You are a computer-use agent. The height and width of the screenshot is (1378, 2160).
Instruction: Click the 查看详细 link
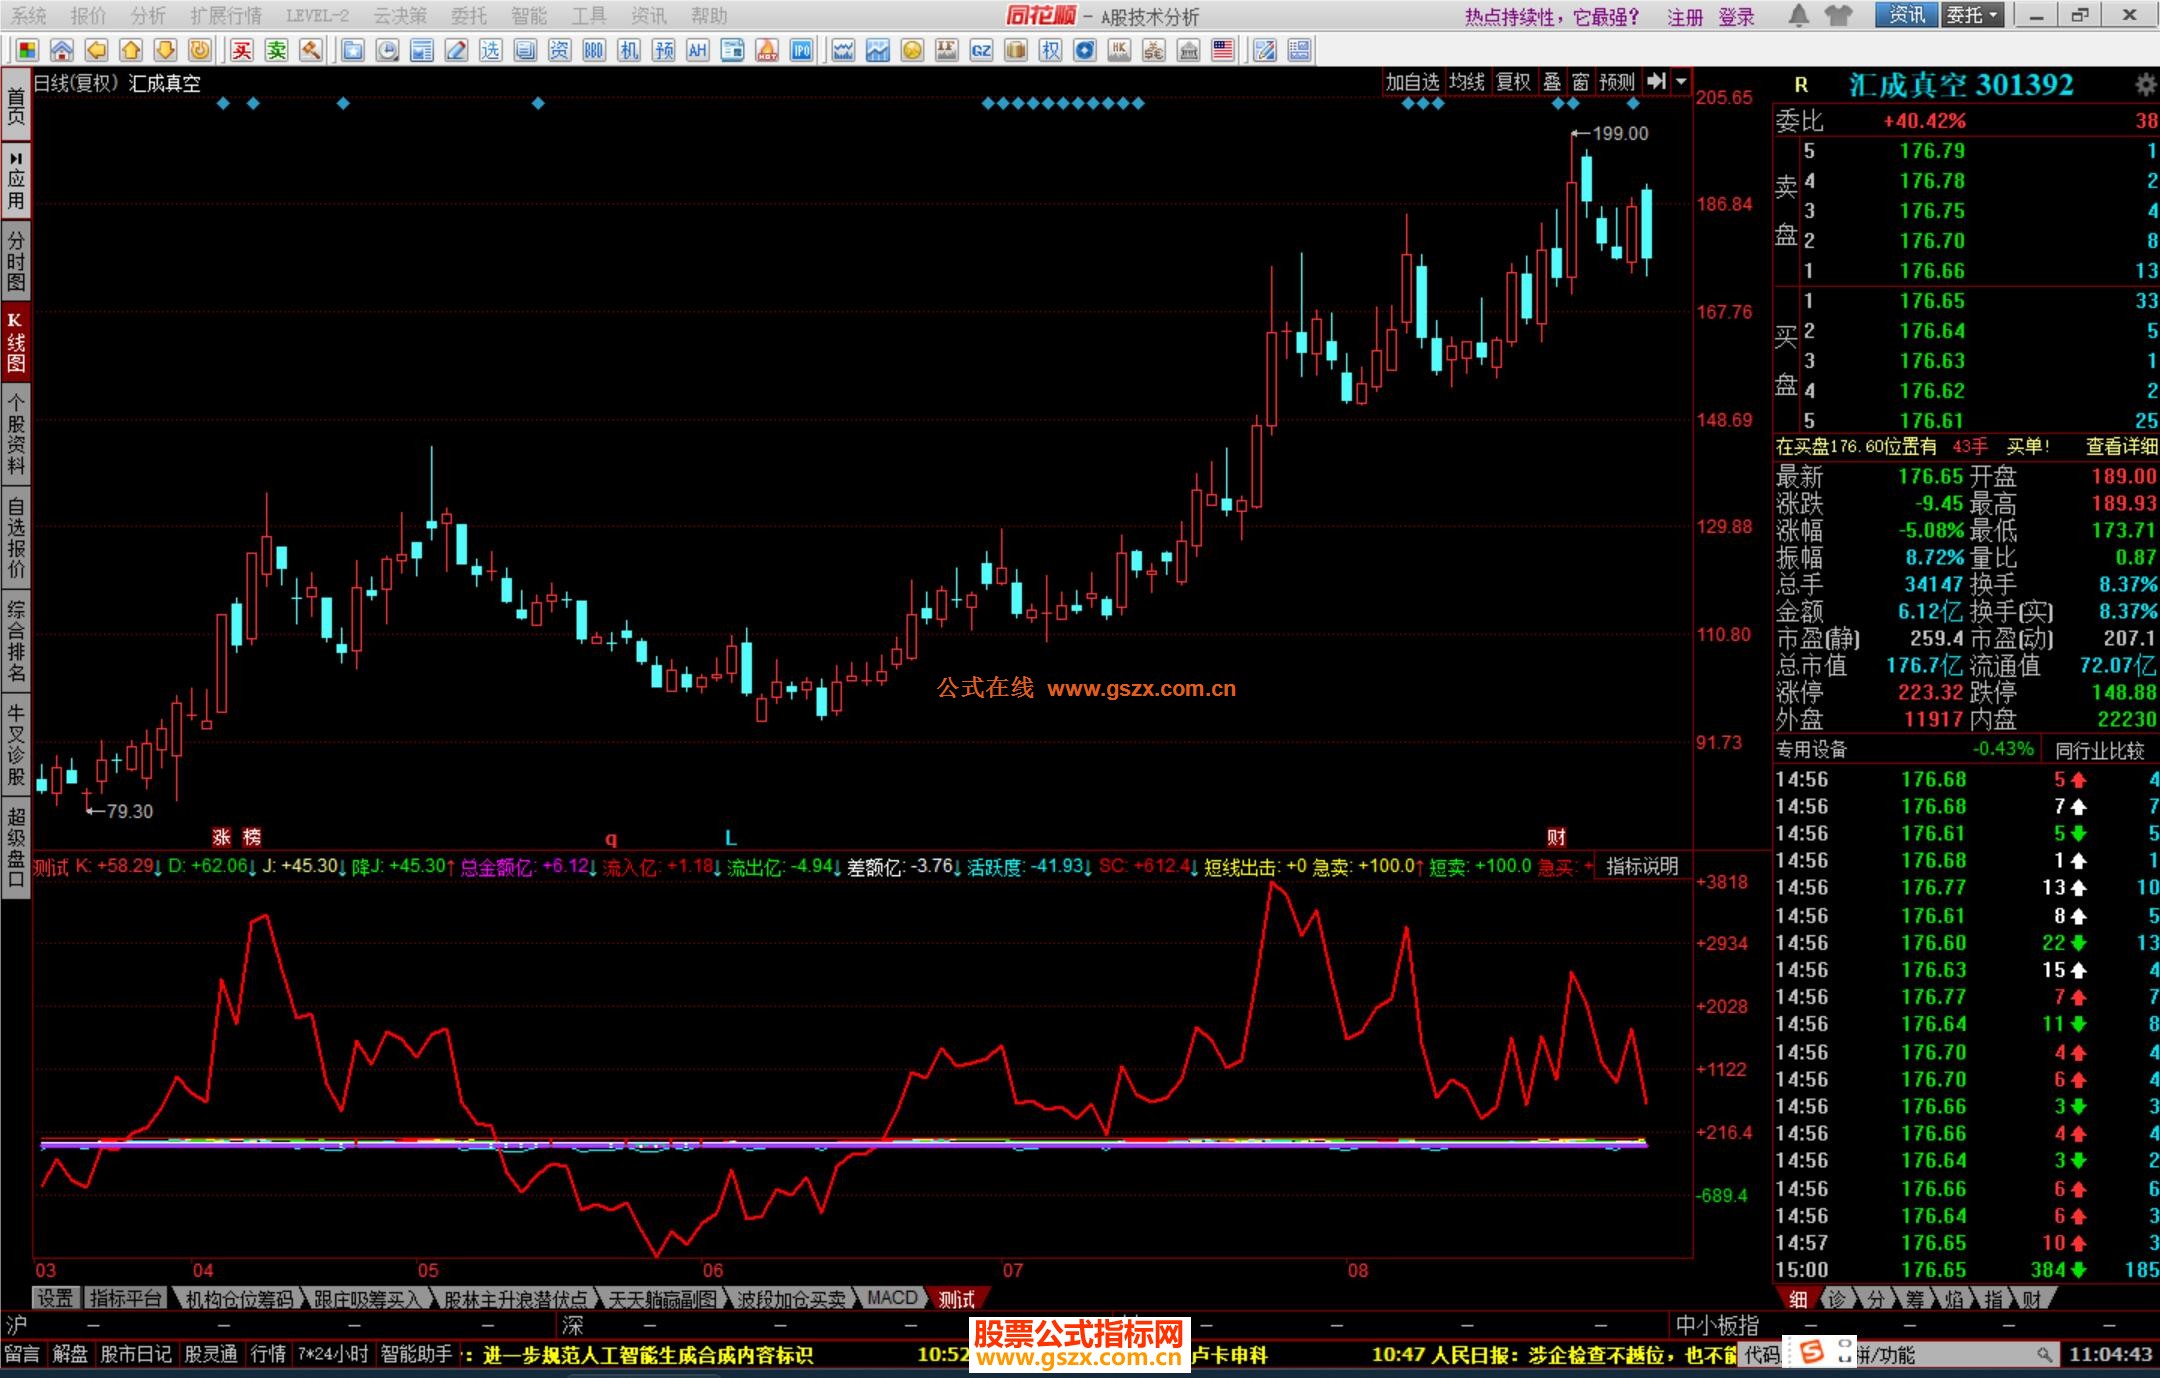(x=2120, y=446)
